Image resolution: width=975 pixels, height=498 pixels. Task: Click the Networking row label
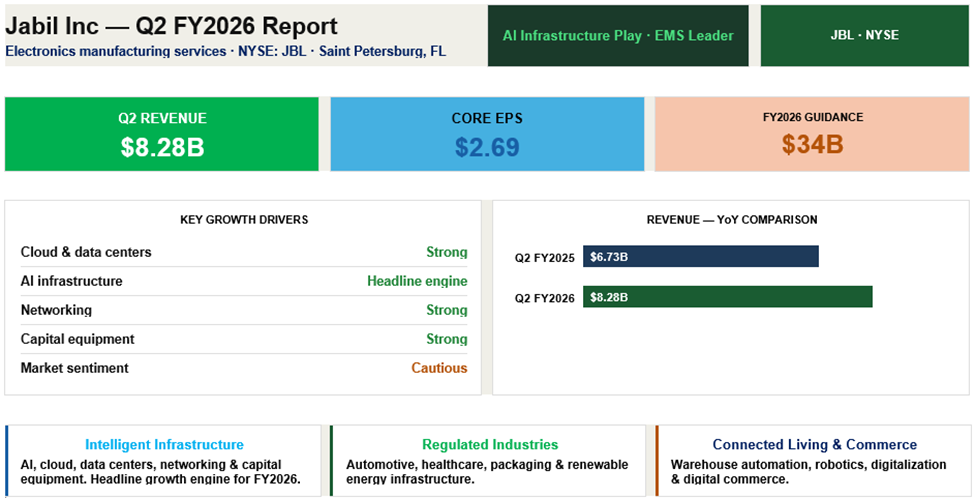click(56, 311)
